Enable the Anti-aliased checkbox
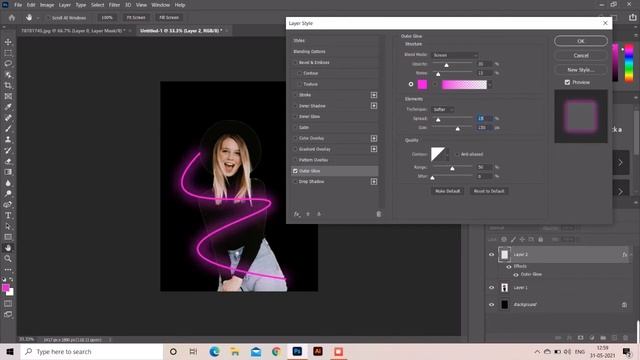 457,154
